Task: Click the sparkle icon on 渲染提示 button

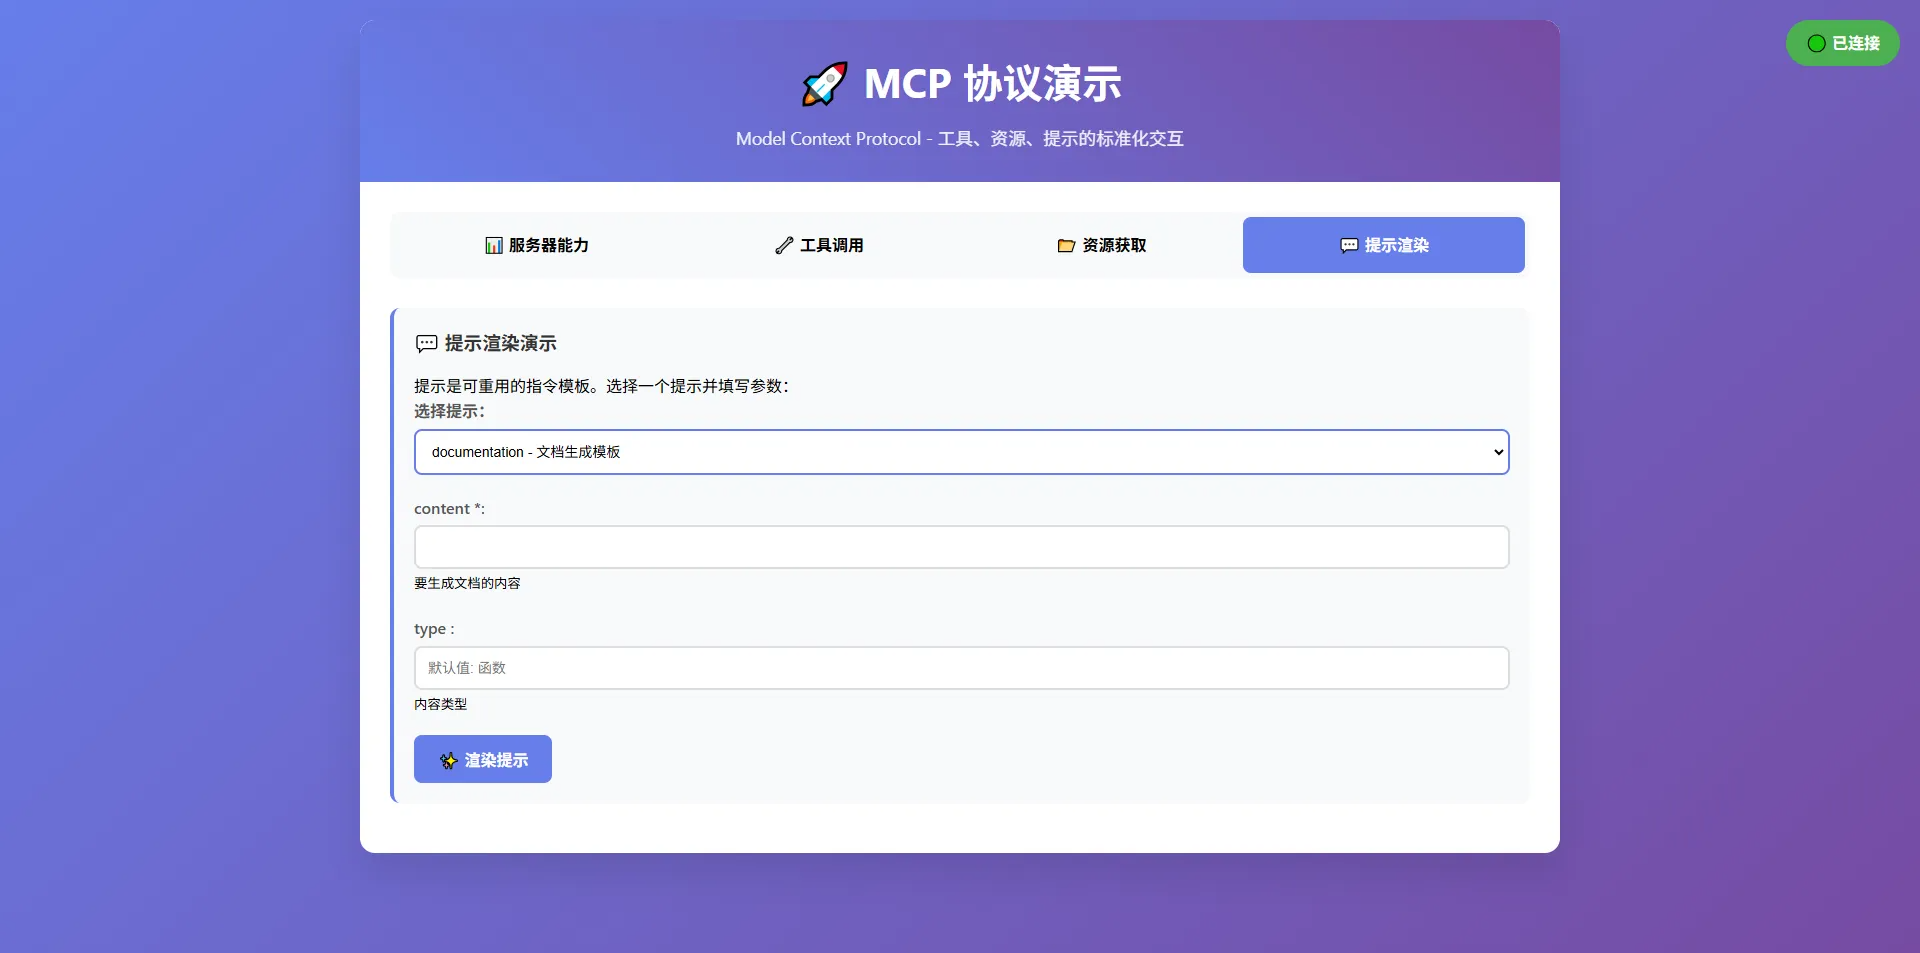Action: coord(449,761)
